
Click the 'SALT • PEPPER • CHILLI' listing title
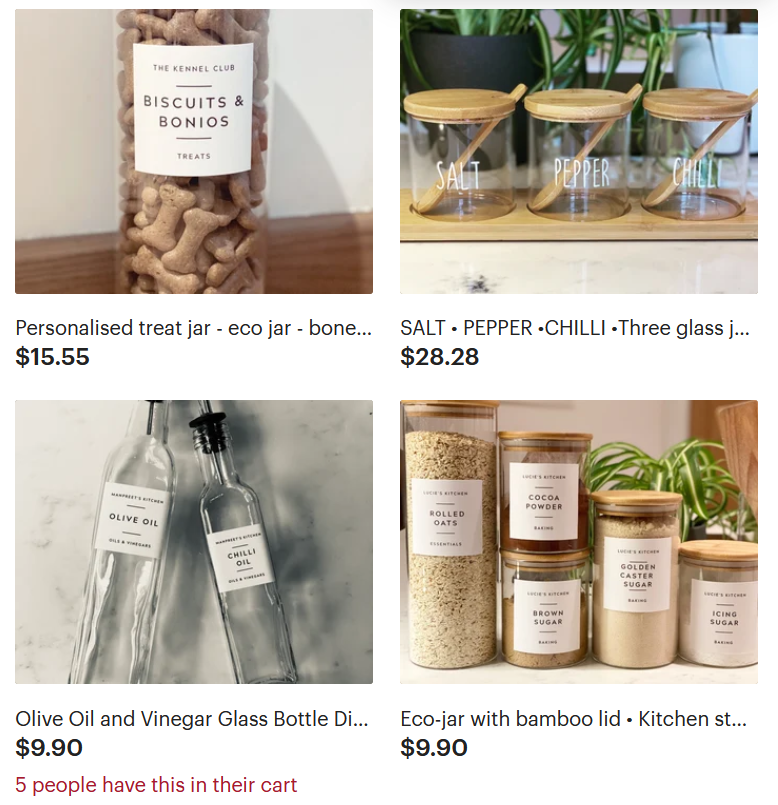coord(575,328)
